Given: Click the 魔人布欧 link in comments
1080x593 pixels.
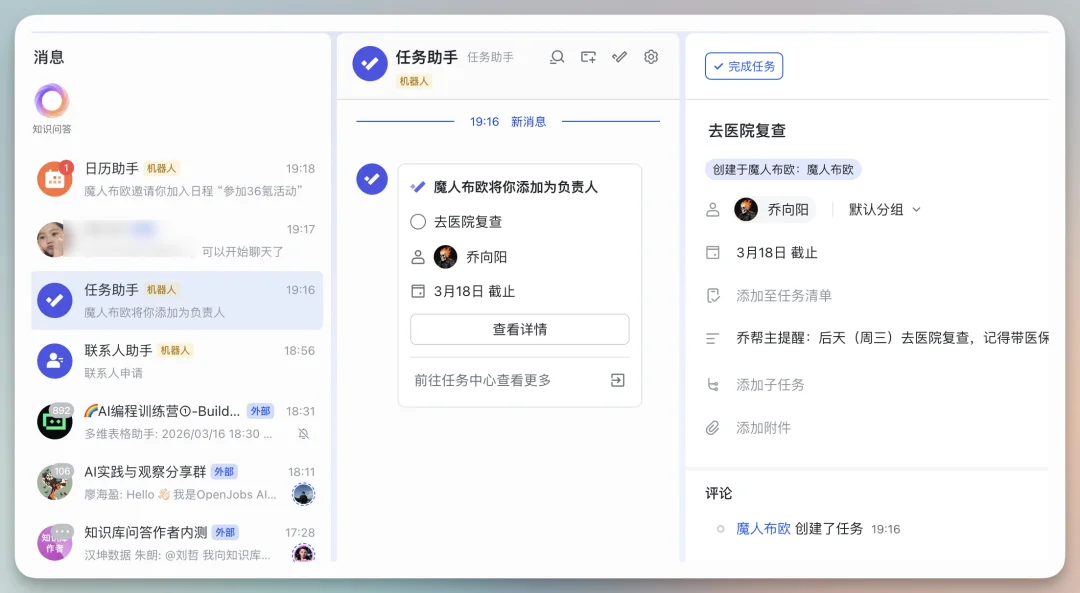Looking at the screenshot, I should click(765, 528).
